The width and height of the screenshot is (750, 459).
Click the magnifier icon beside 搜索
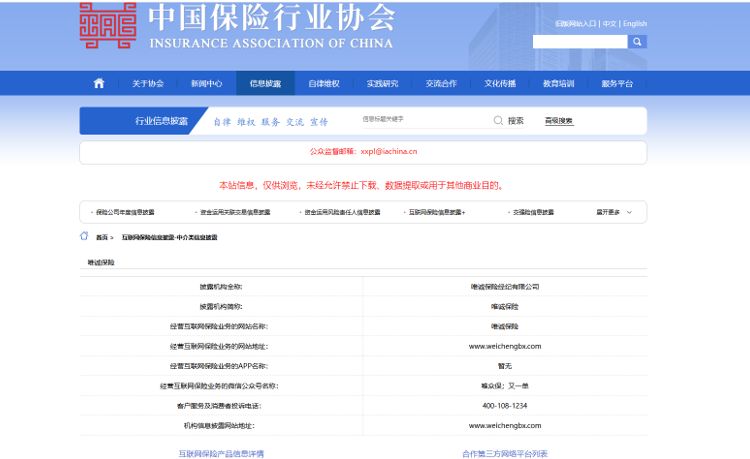pyautogui.click(x=498, y=120)
